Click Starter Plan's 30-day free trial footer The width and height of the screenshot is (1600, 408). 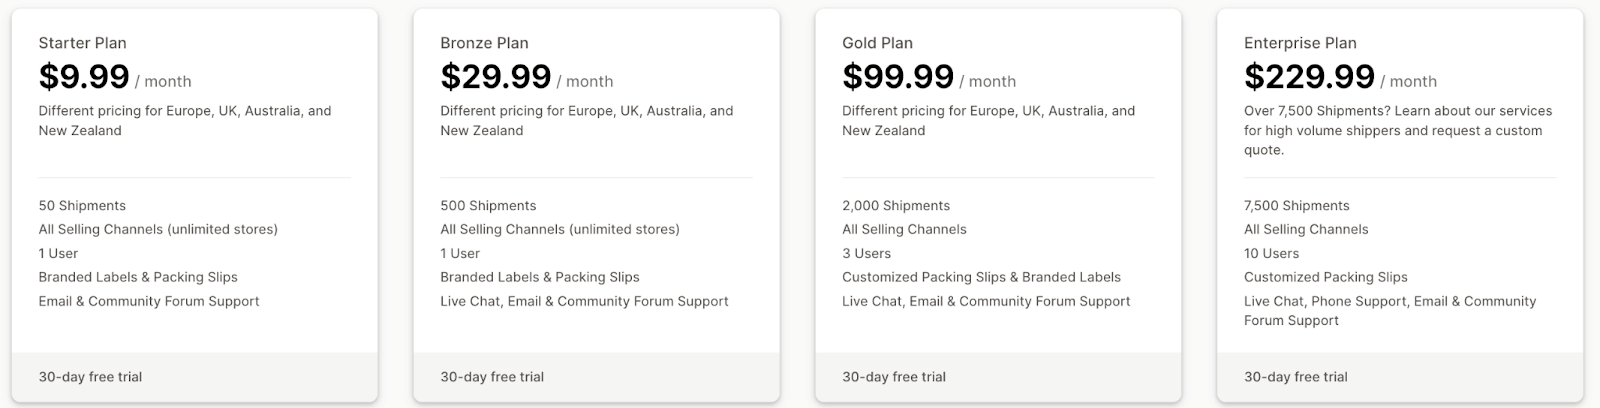(x=90, y=377)
